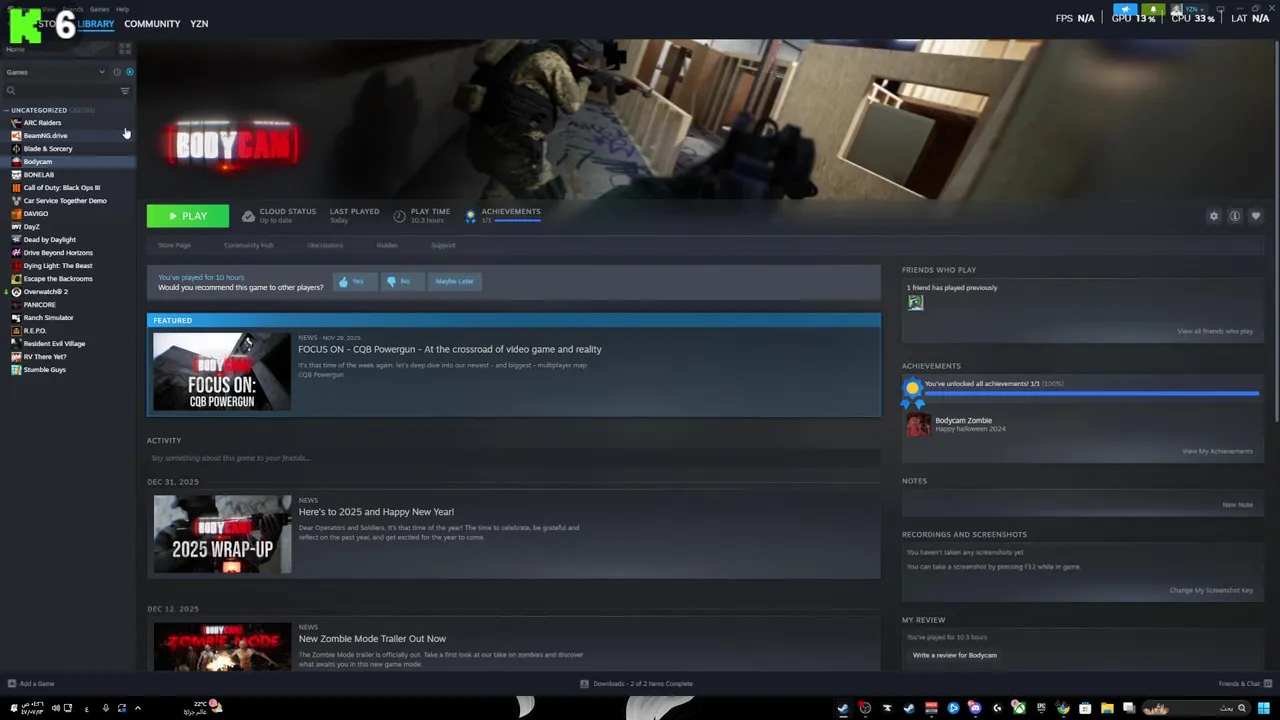Open New Zombie Mode Trailer Out Now
Image resolution: width=1280 pixels, height=720 pixels.
(x=372, y=639)
